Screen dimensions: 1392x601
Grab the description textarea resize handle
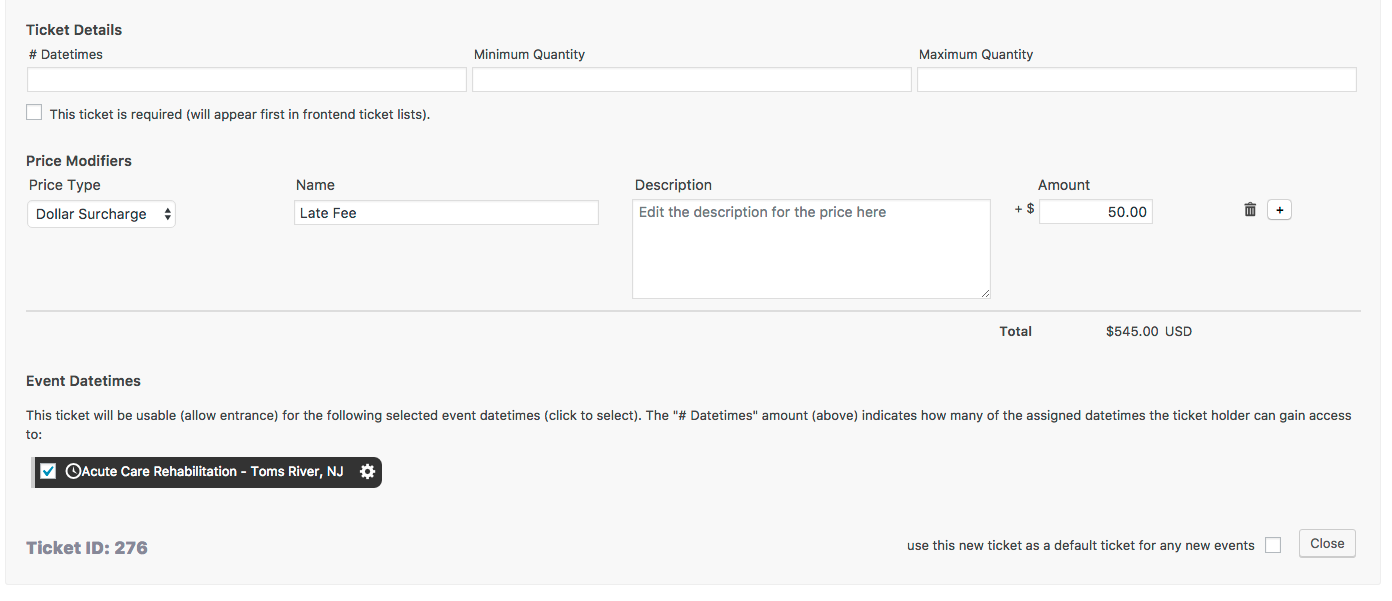985,293
